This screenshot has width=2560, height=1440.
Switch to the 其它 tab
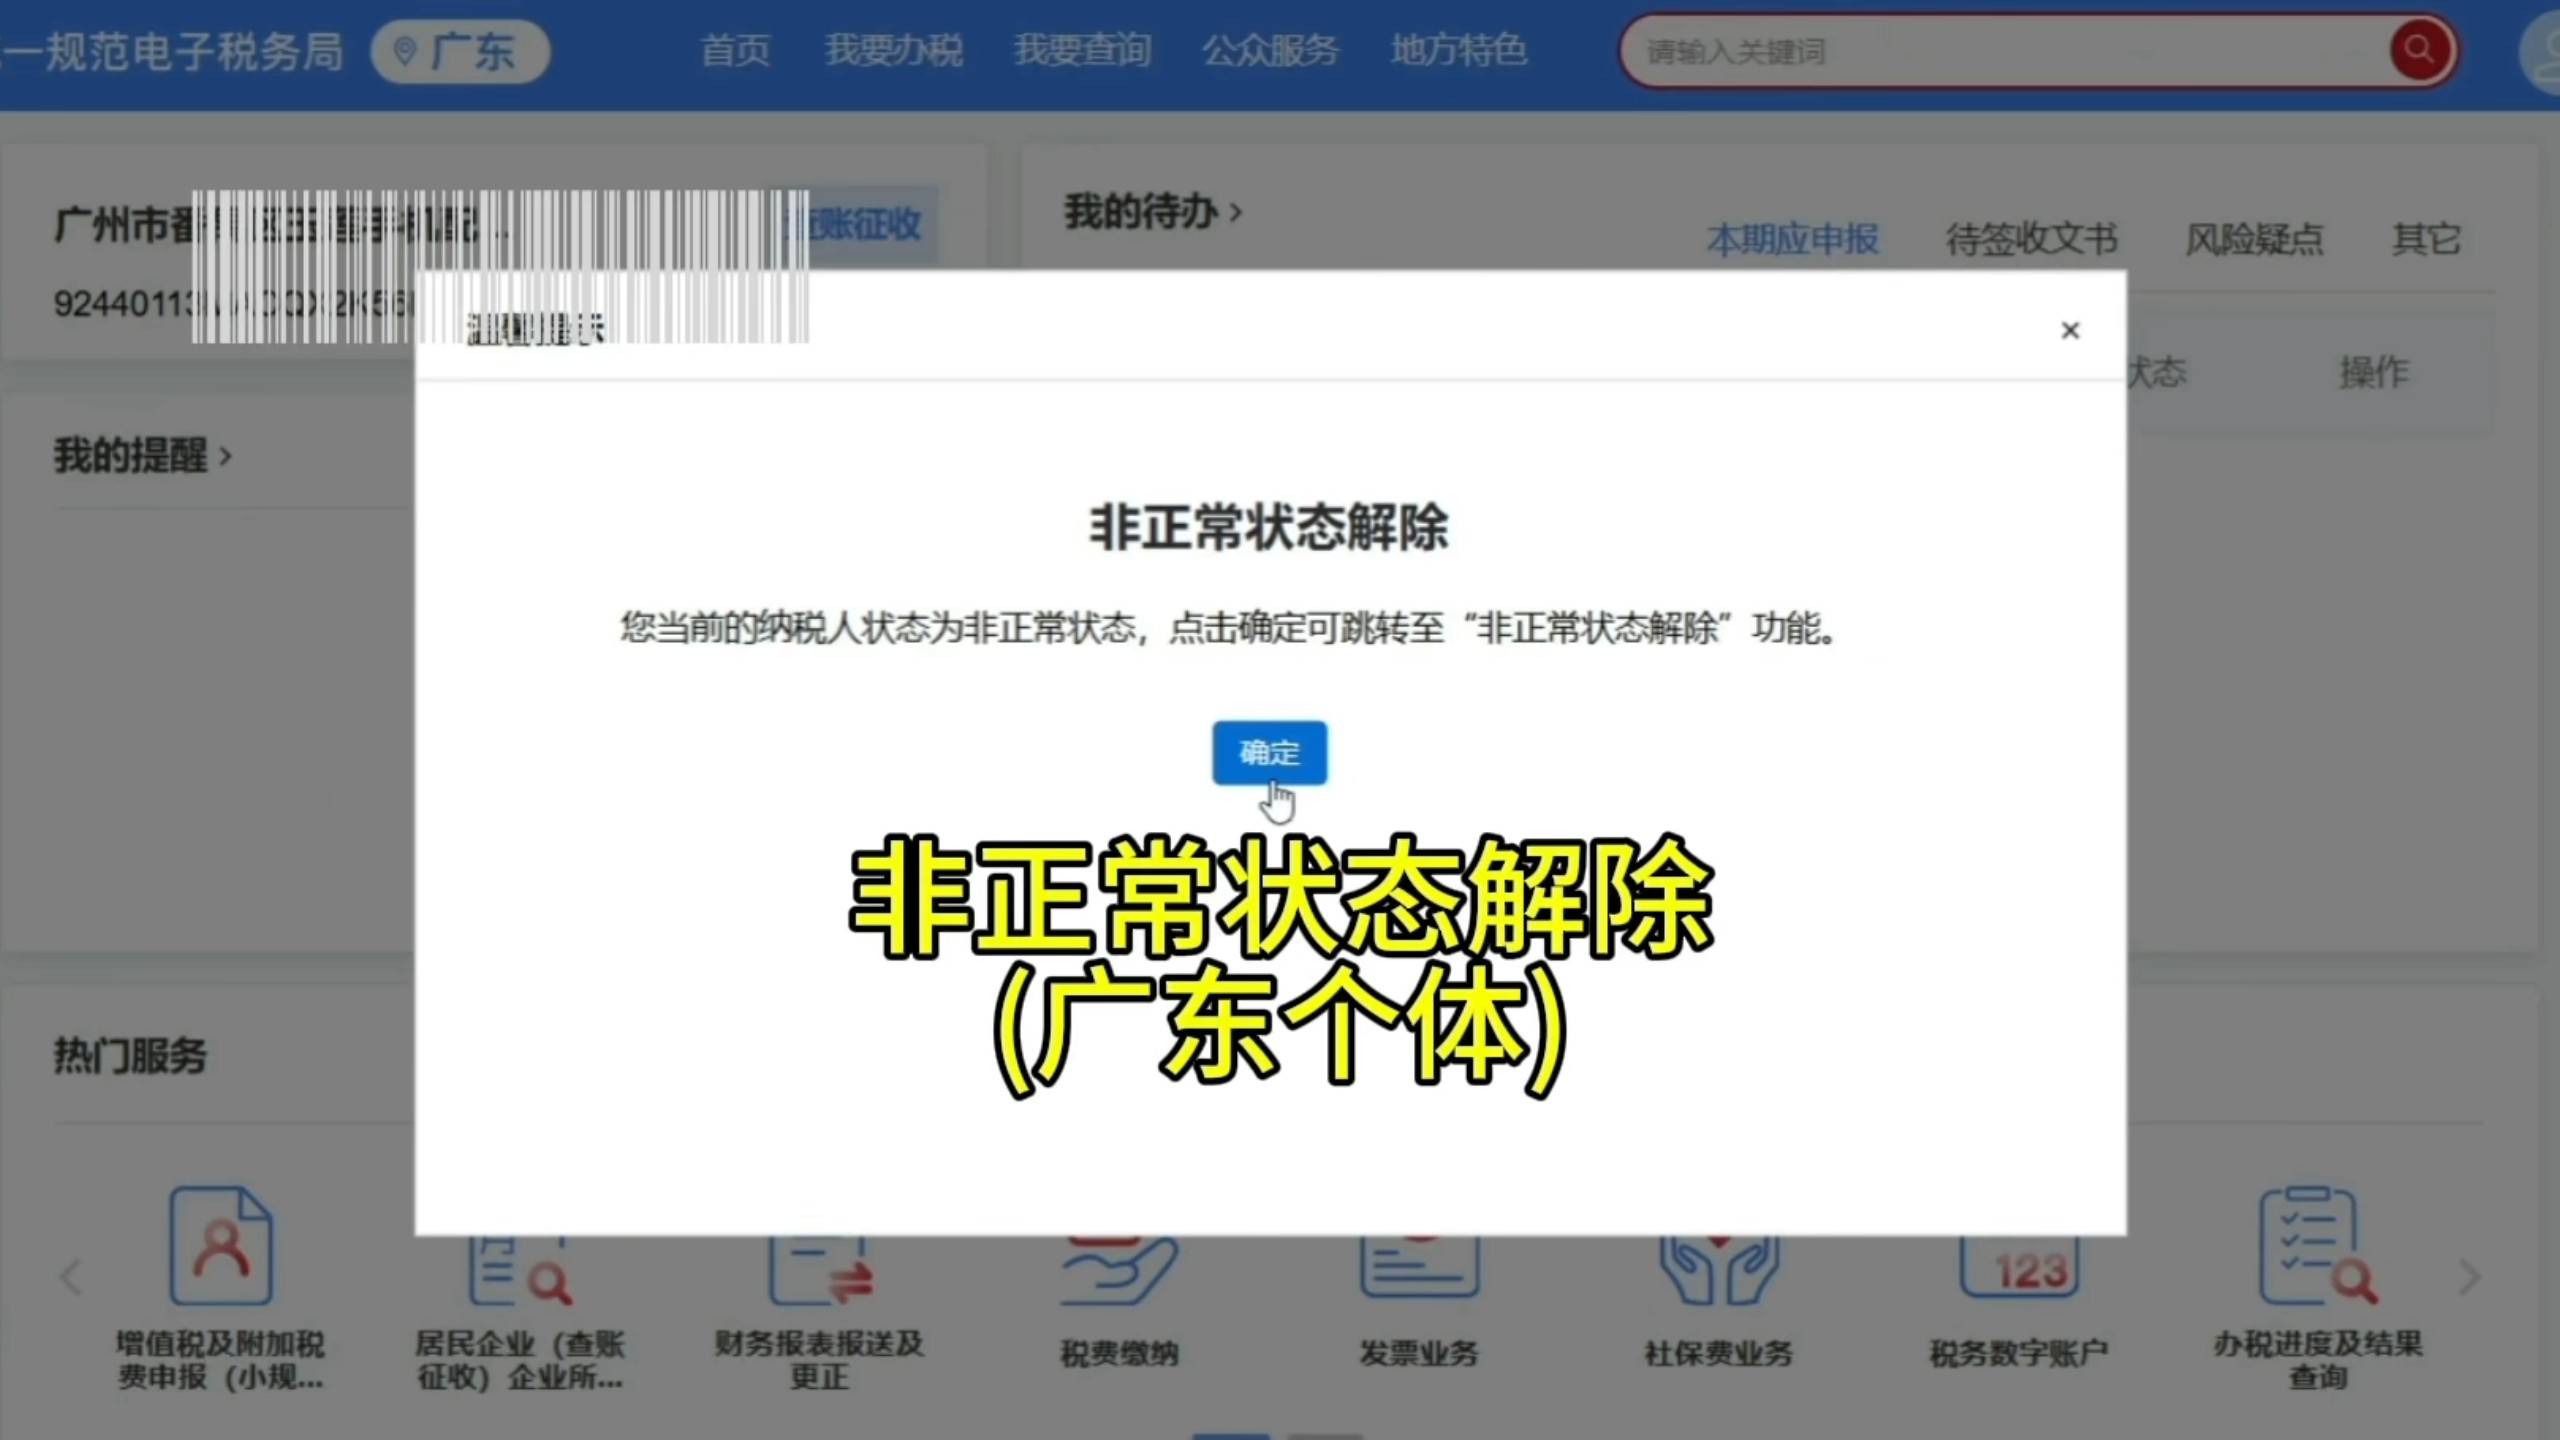(x=2426, y=239)
